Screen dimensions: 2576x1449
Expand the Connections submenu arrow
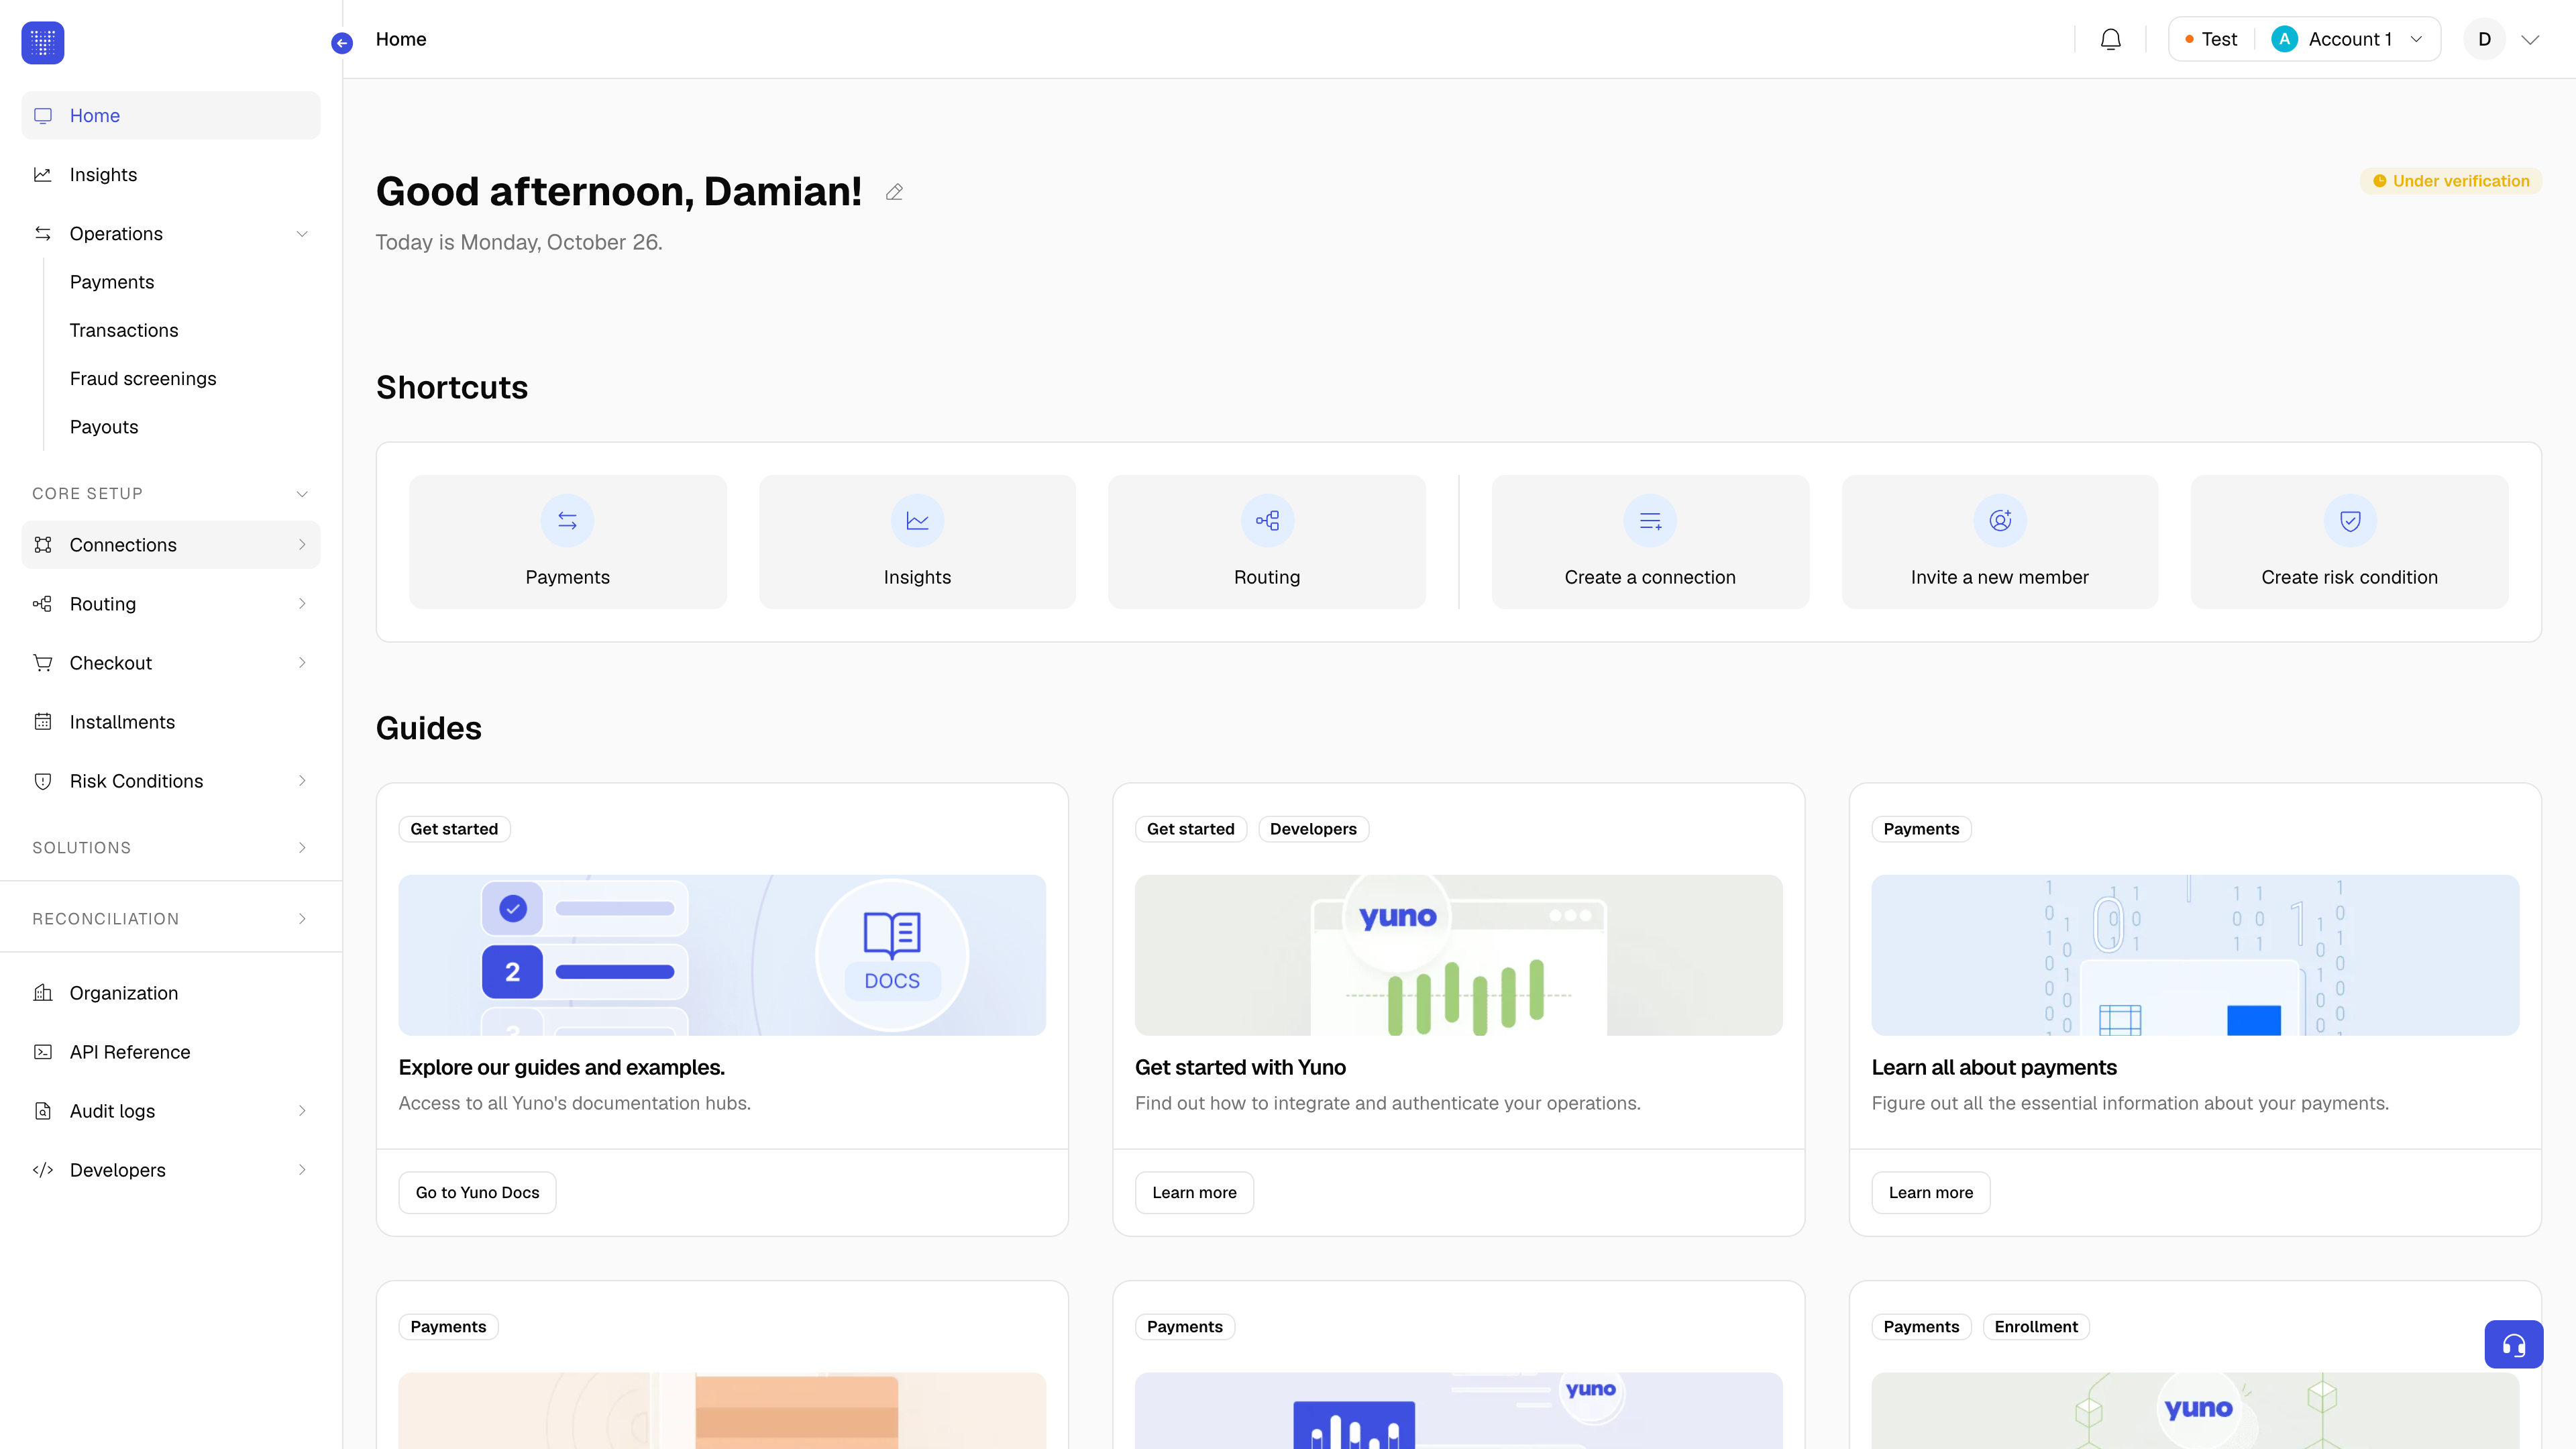(302, 545)
